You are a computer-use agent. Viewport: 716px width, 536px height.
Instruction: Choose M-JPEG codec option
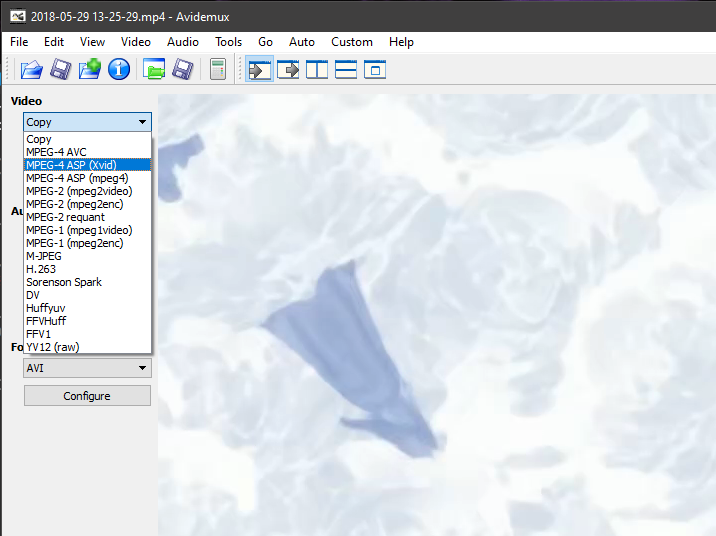(87, 256)
